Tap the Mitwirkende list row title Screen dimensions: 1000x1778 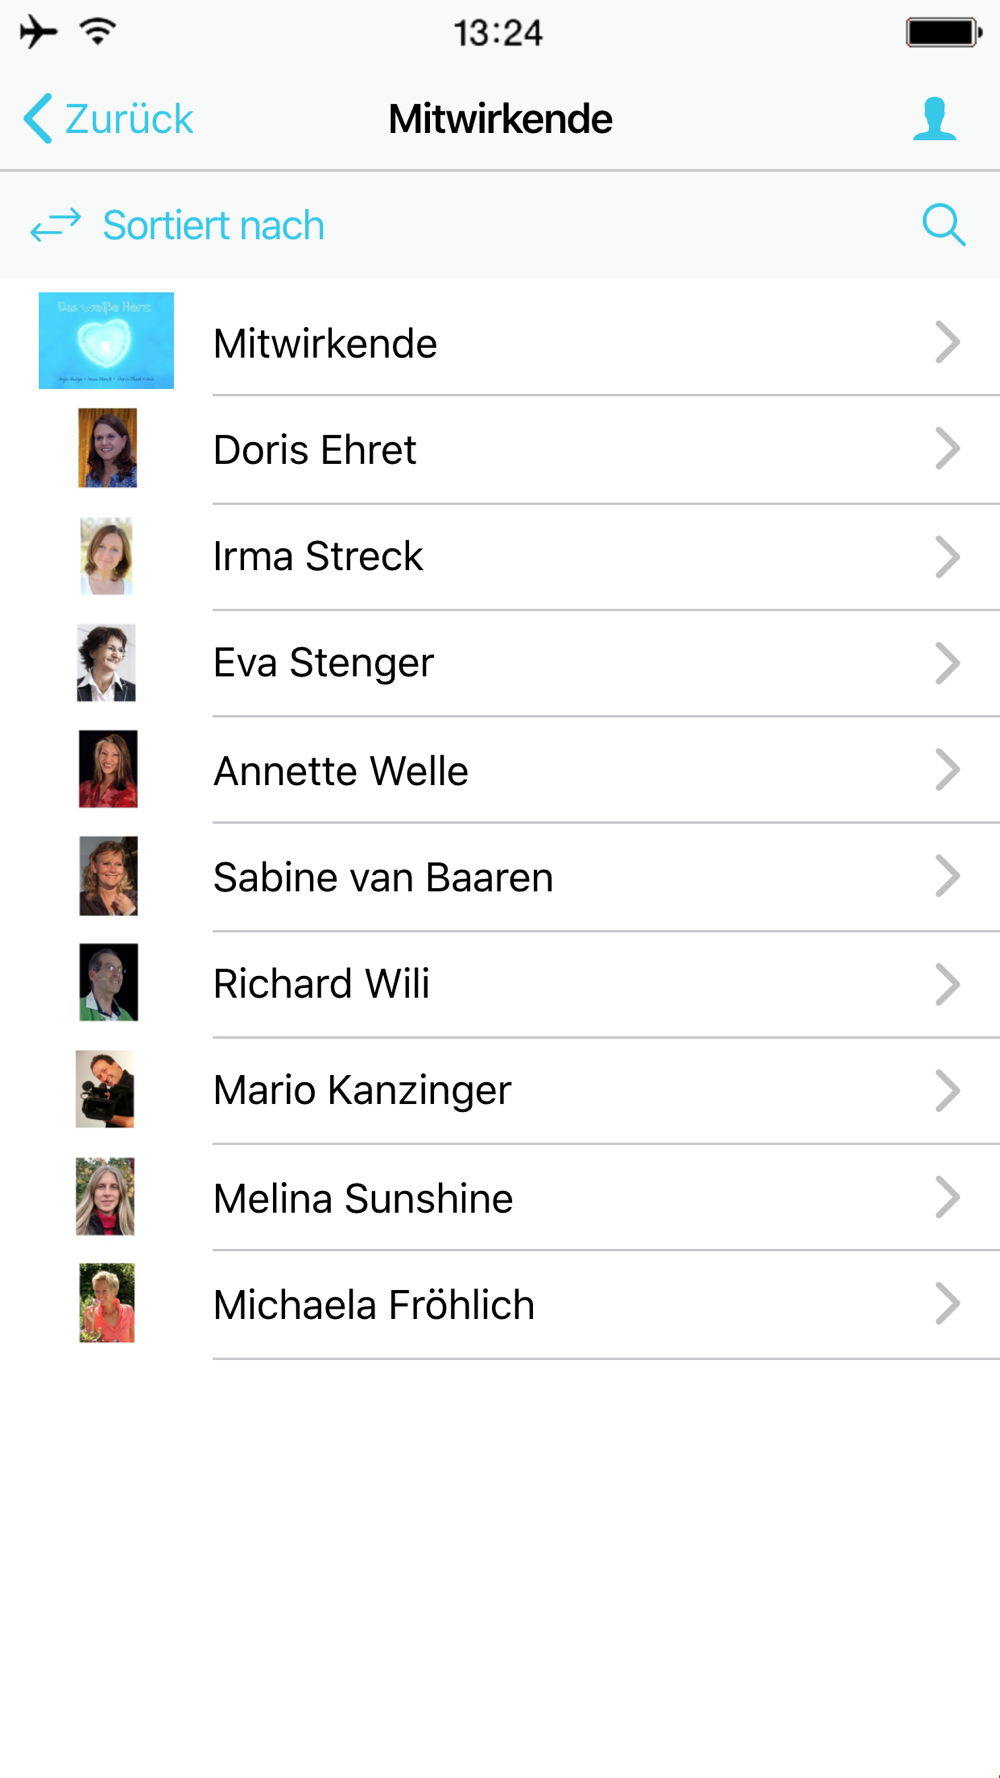325,343
